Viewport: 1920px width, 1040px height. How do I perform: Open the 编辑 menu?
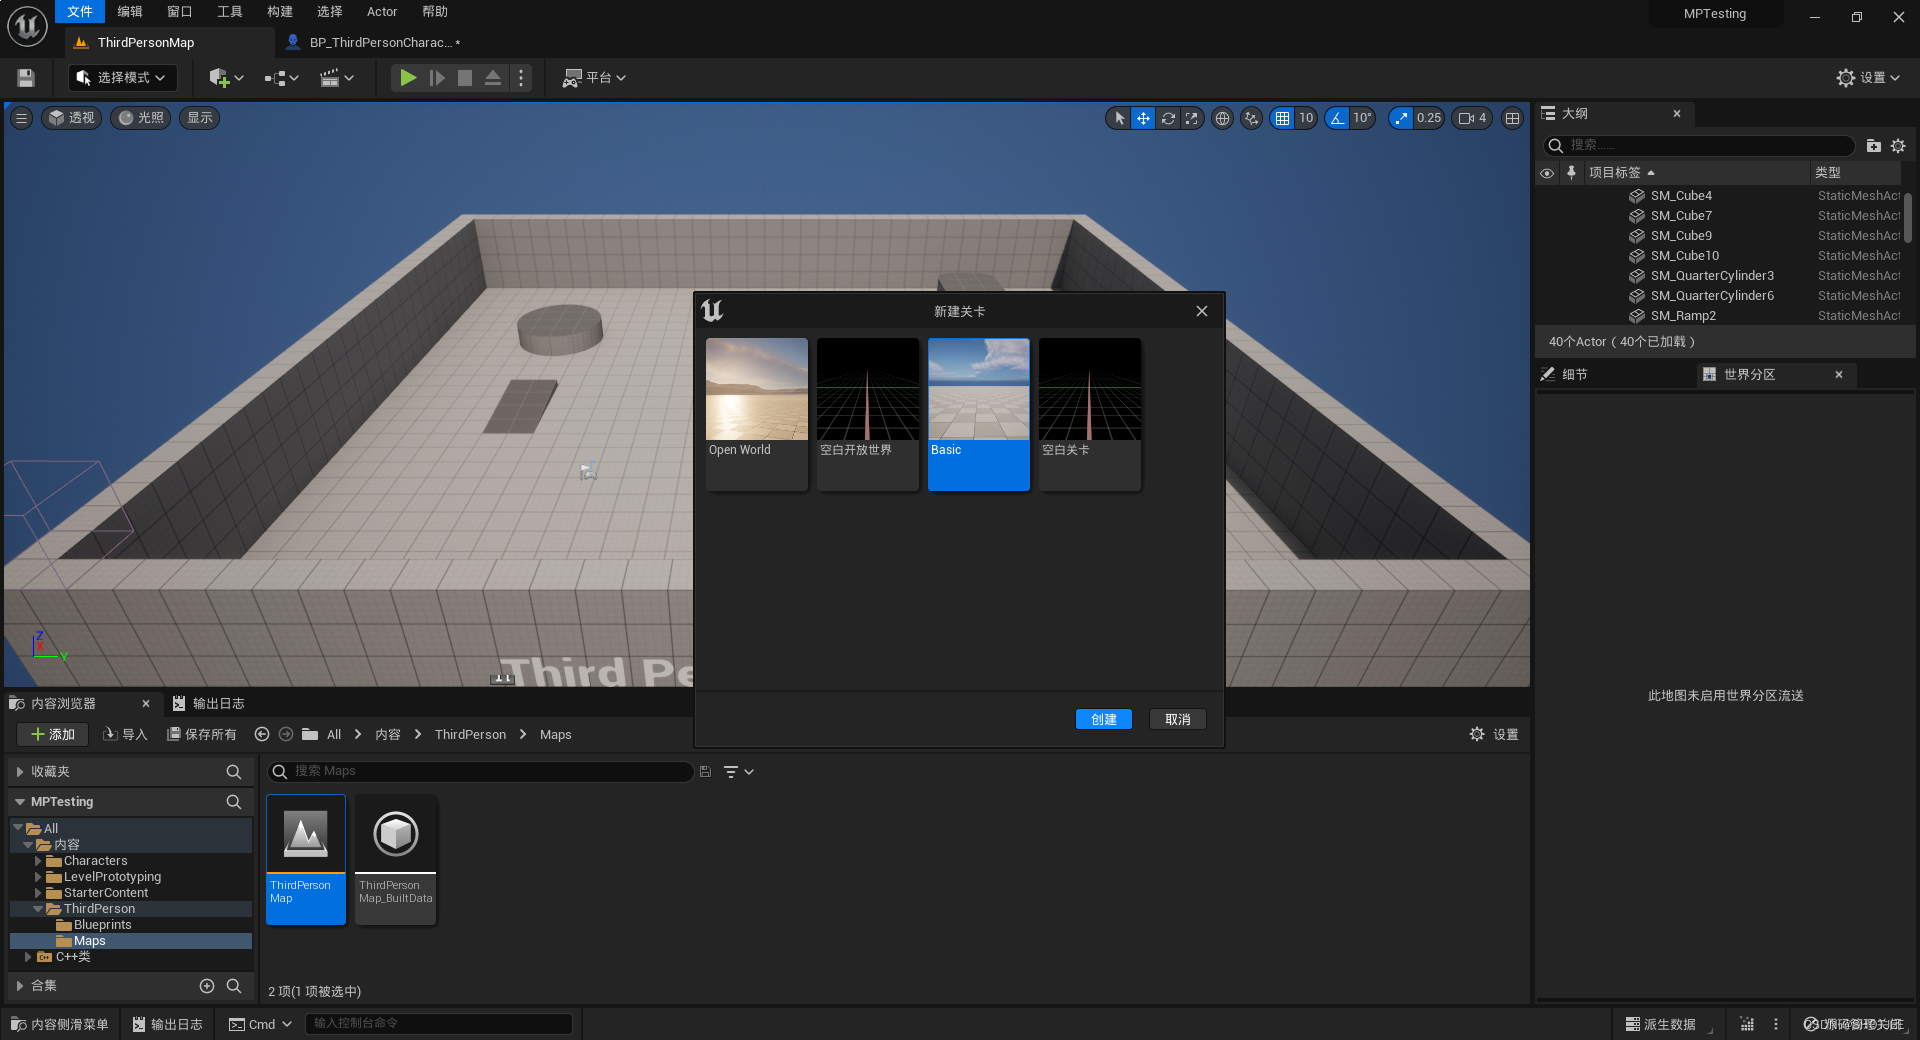coord(130,12)
